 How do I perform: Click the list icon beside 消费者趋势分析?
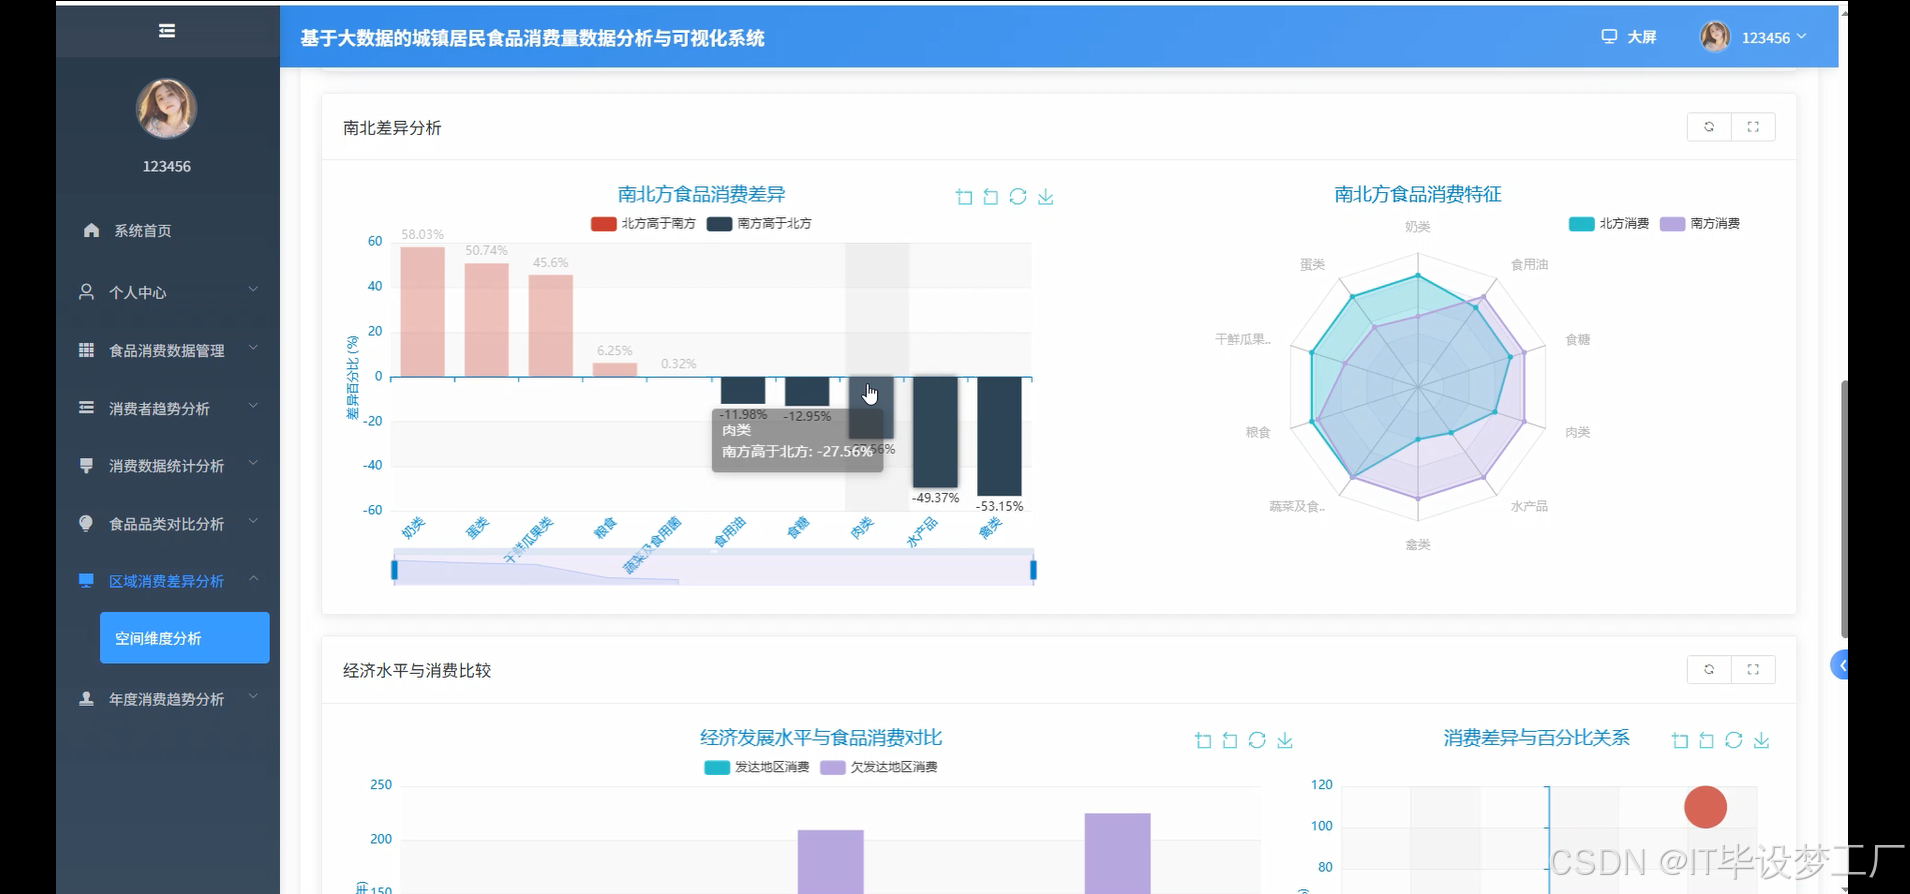tap(87, 407)
